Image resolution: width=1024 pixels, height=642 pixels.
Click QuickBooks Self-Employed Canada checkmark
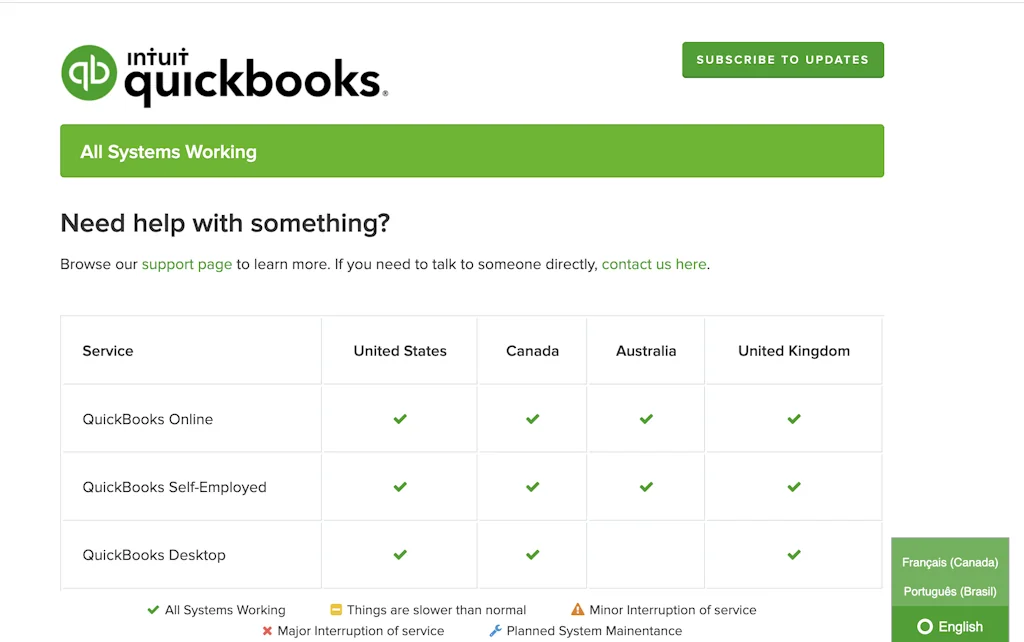[532, 487]
